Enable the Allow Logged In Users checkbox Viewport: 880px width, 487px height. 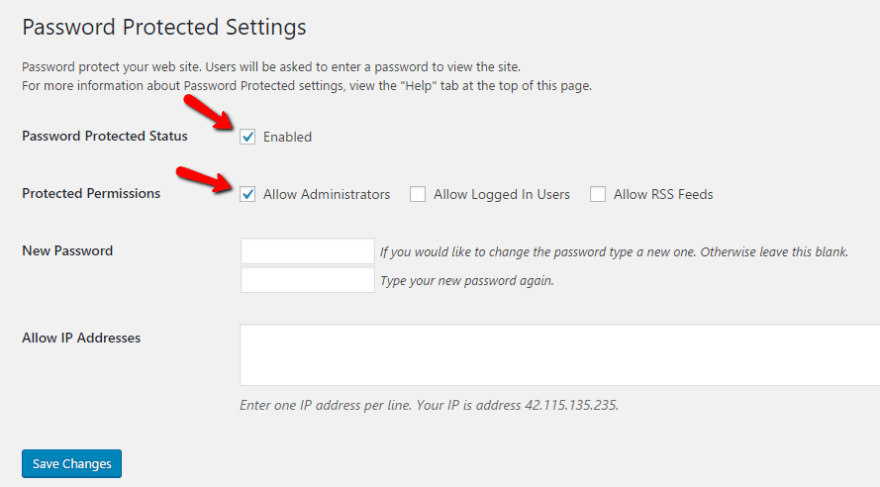coord(418,194)
